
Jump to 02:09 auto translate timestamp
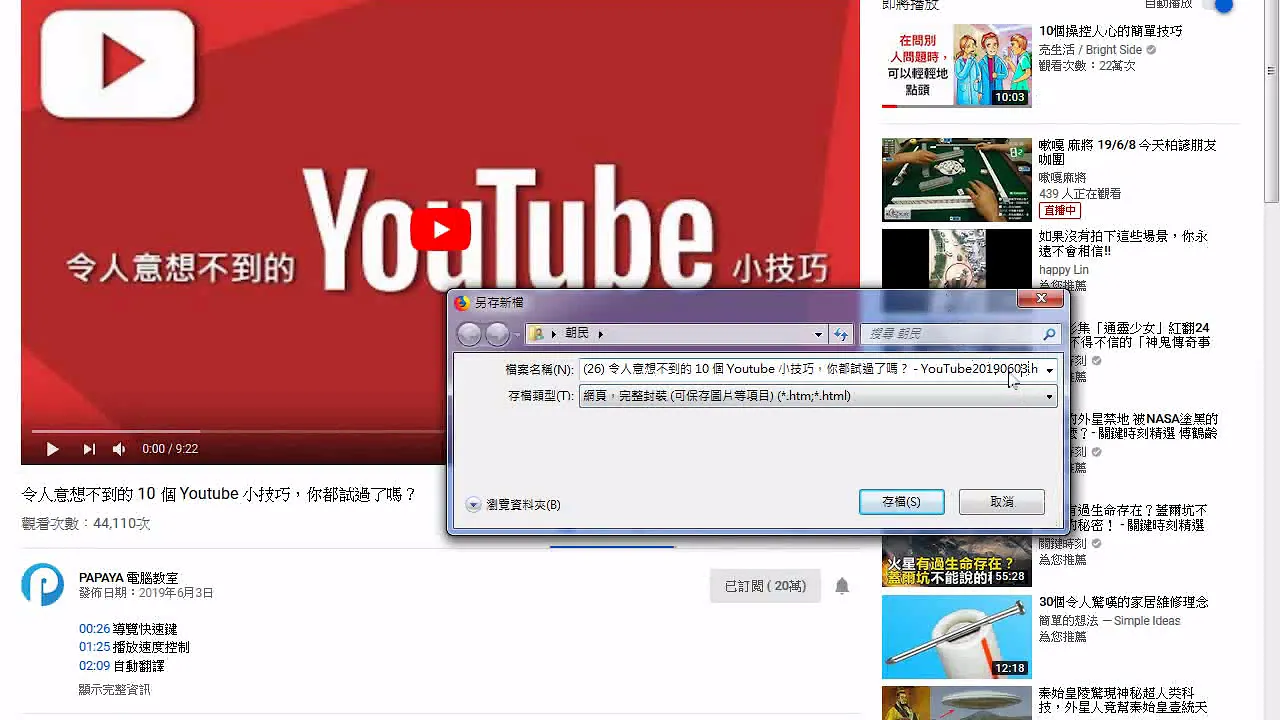pyautogui.click(x=94, y=666)
